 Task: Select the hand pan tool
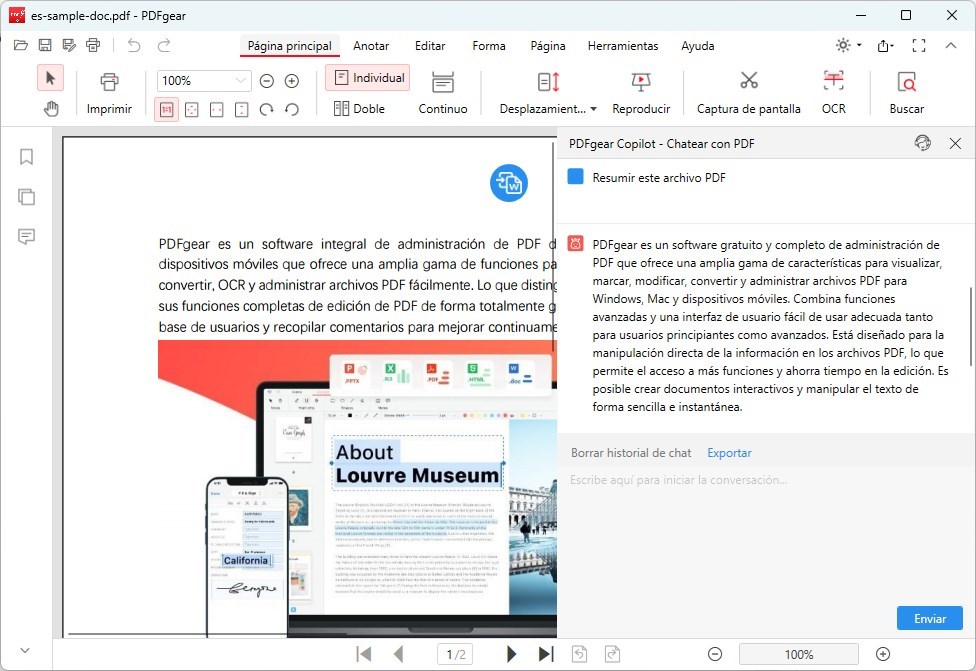click(51, 109)
